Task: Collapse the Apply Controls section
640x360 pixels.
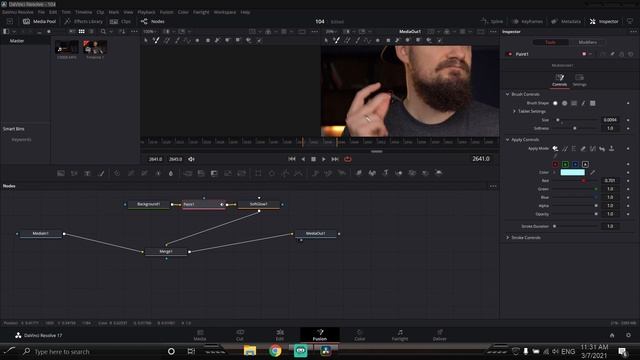Action: click(x=507, y=140)
